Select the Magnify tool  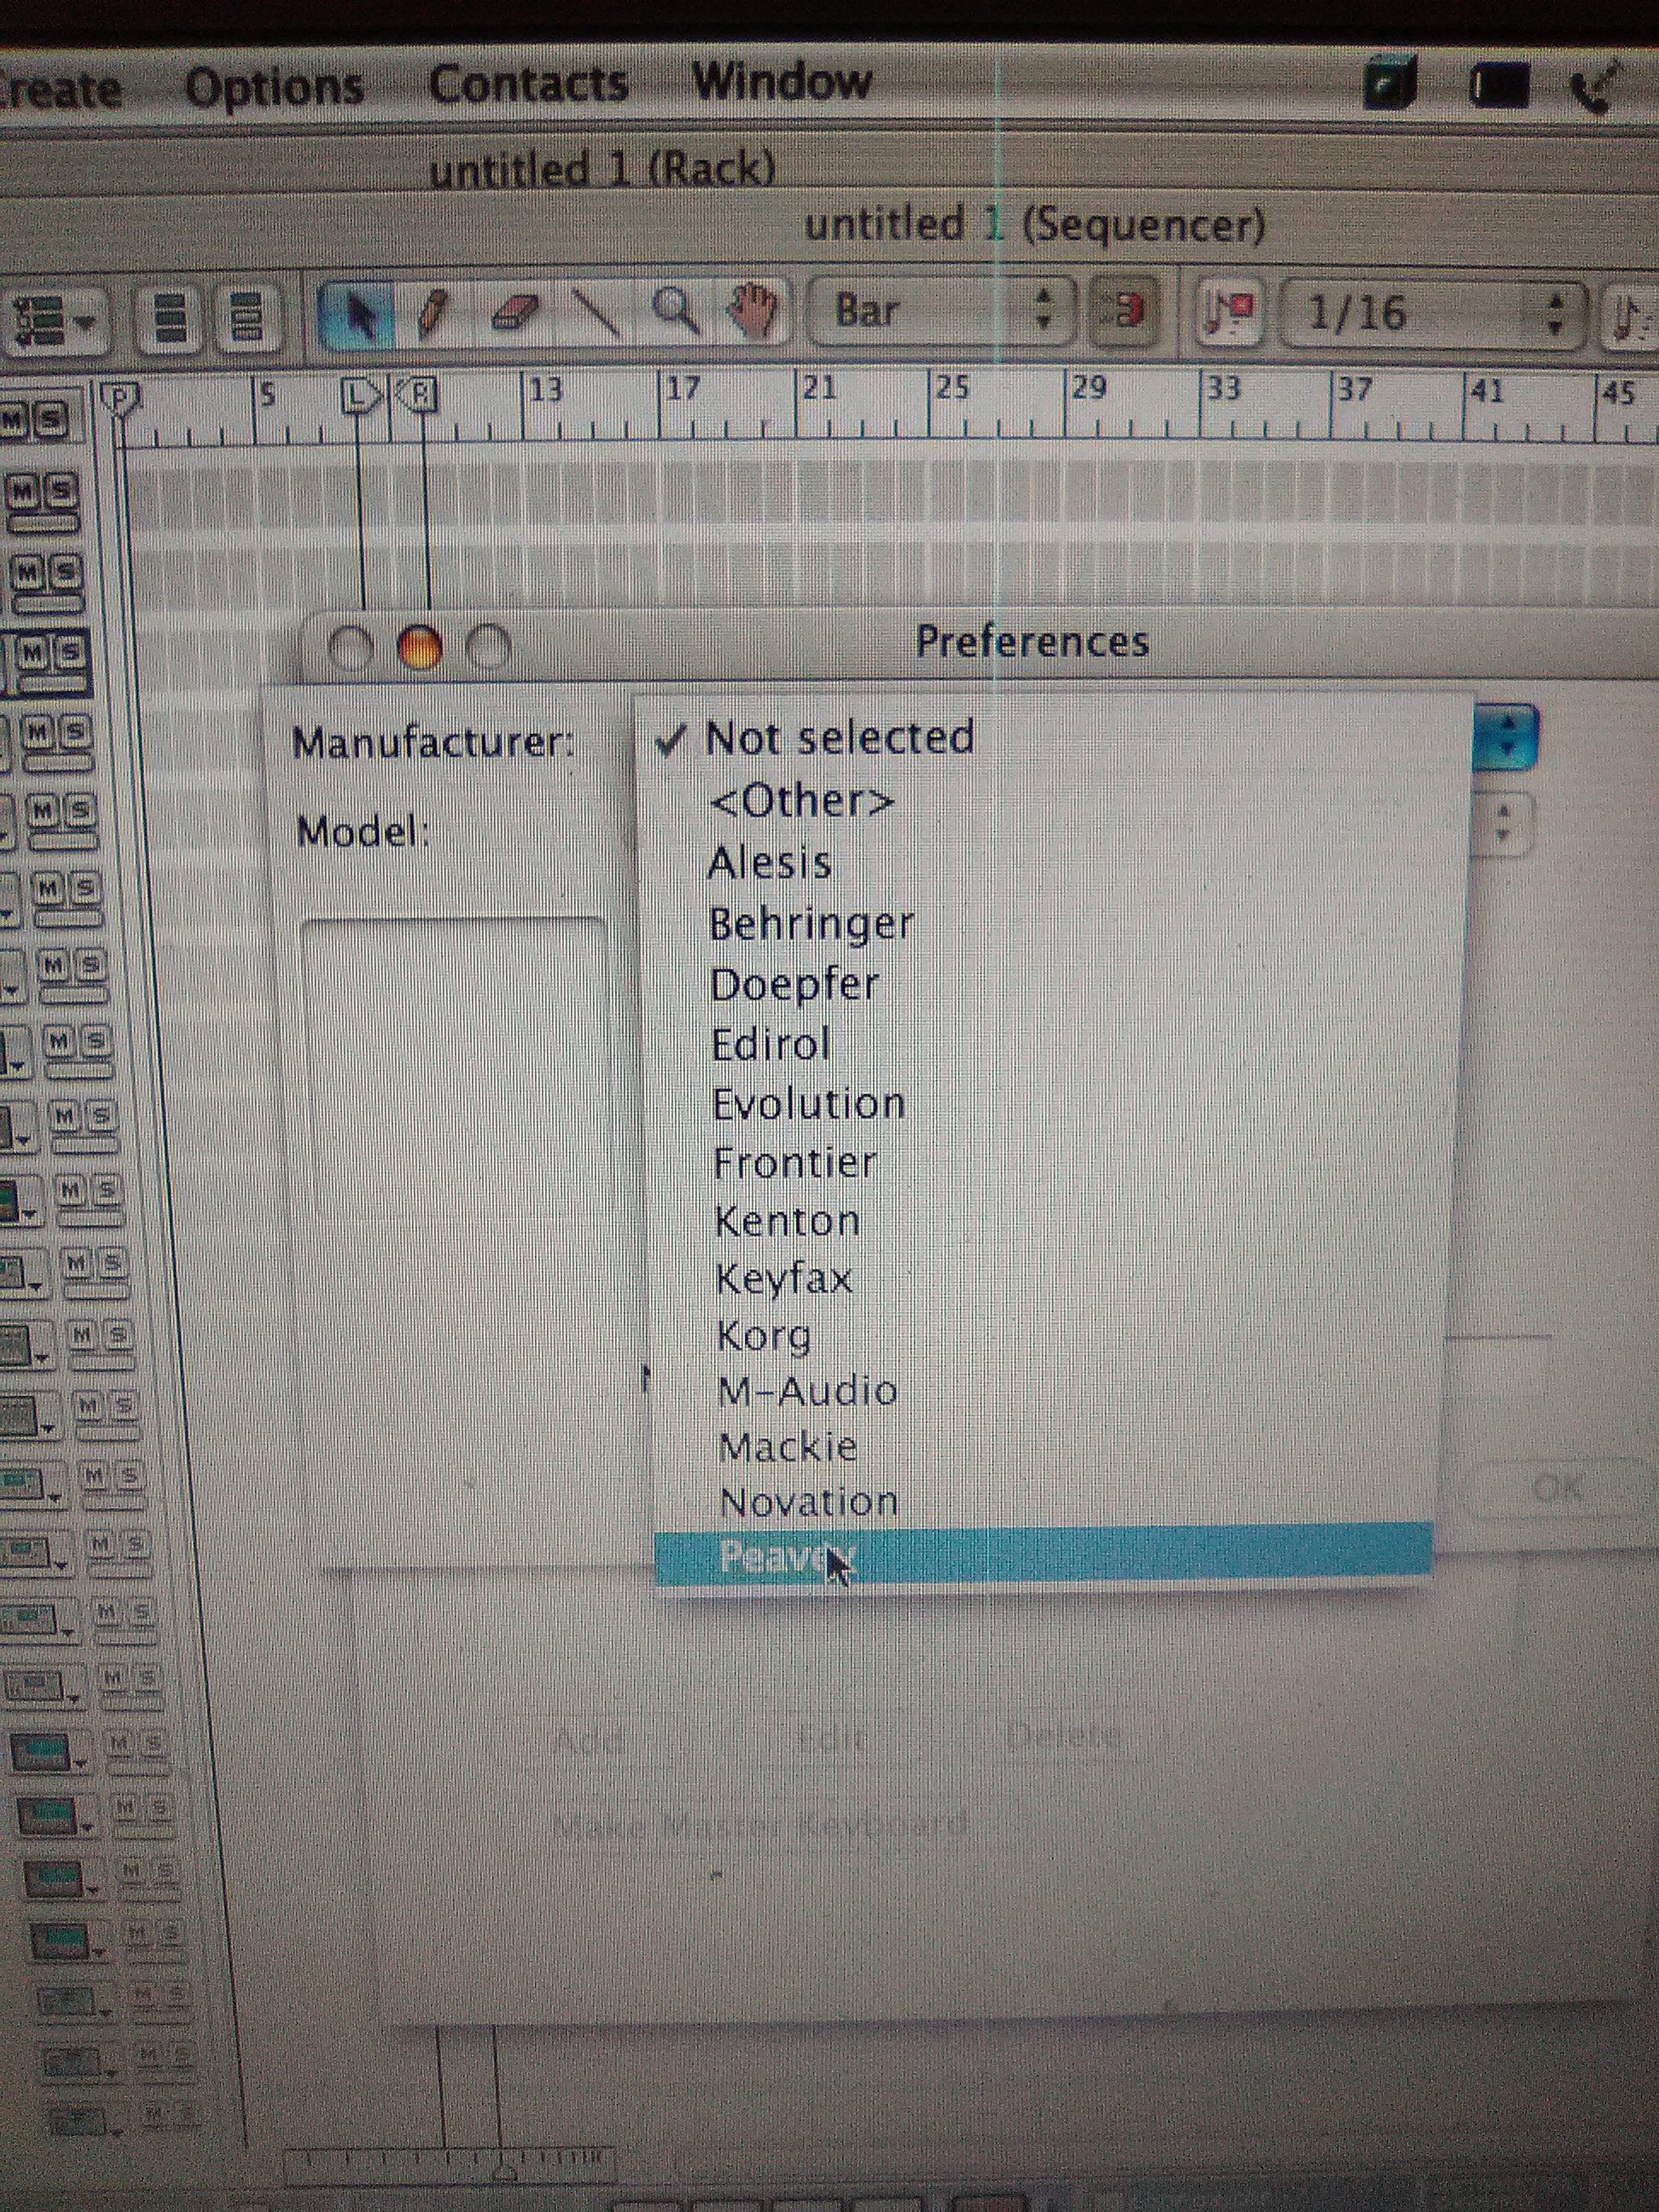(675, 311)
